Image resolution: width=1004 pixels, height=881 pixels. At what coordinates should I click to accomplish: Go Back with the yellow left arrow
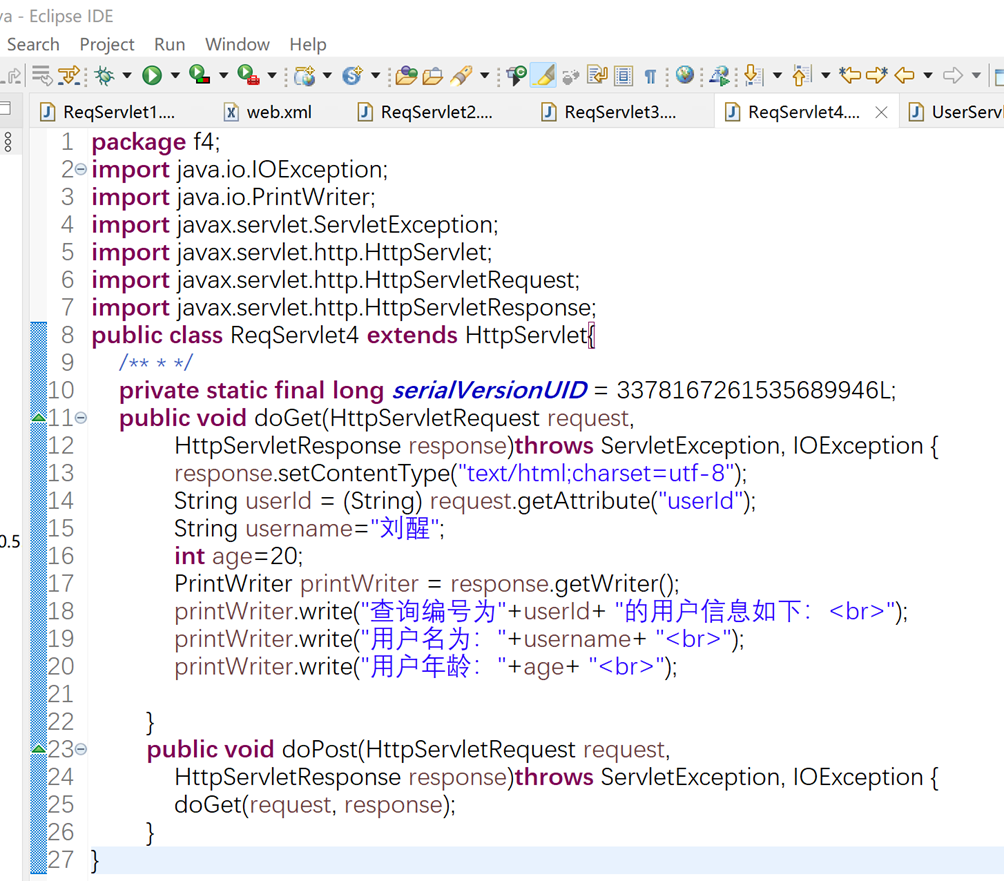coord(904,76)
